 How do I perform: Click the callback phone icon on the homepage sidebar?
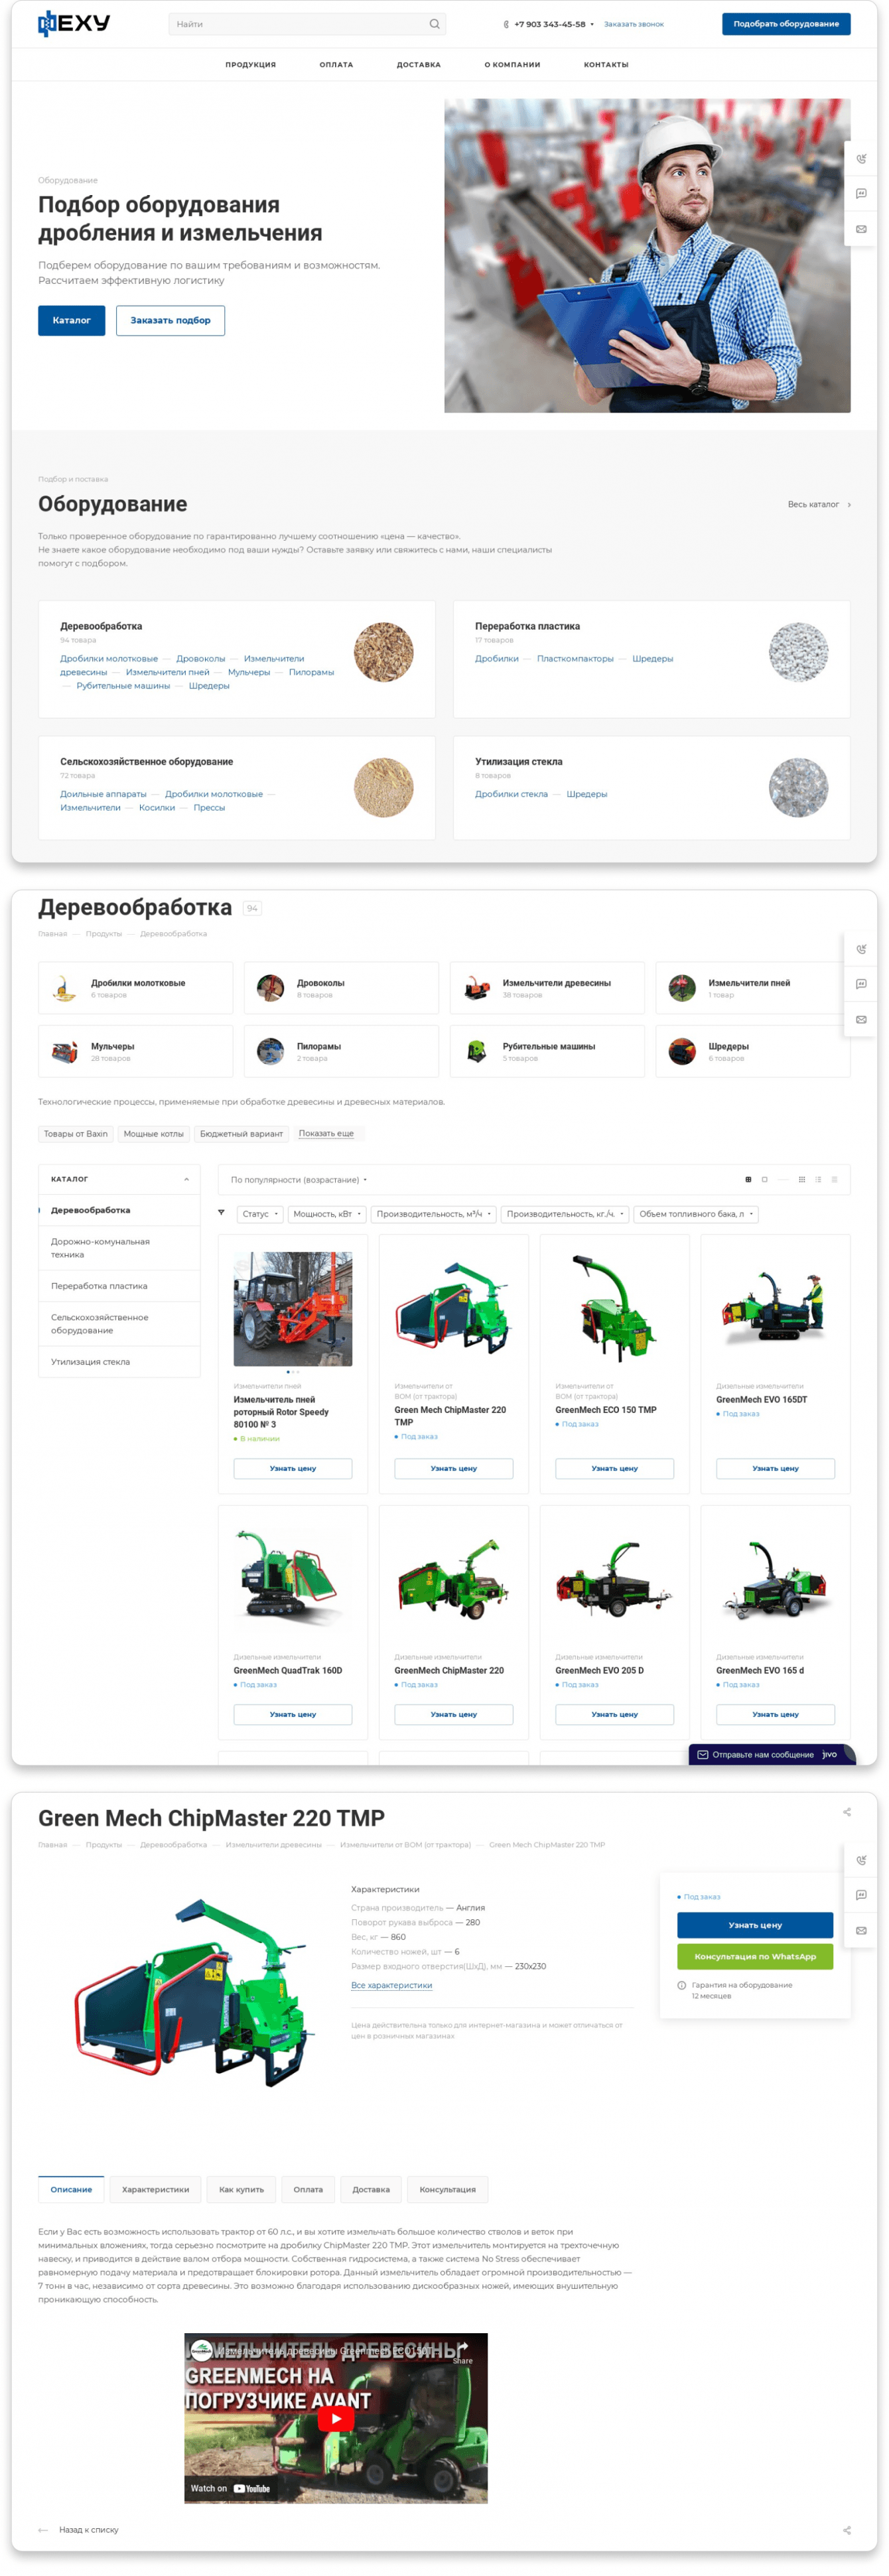861,159
